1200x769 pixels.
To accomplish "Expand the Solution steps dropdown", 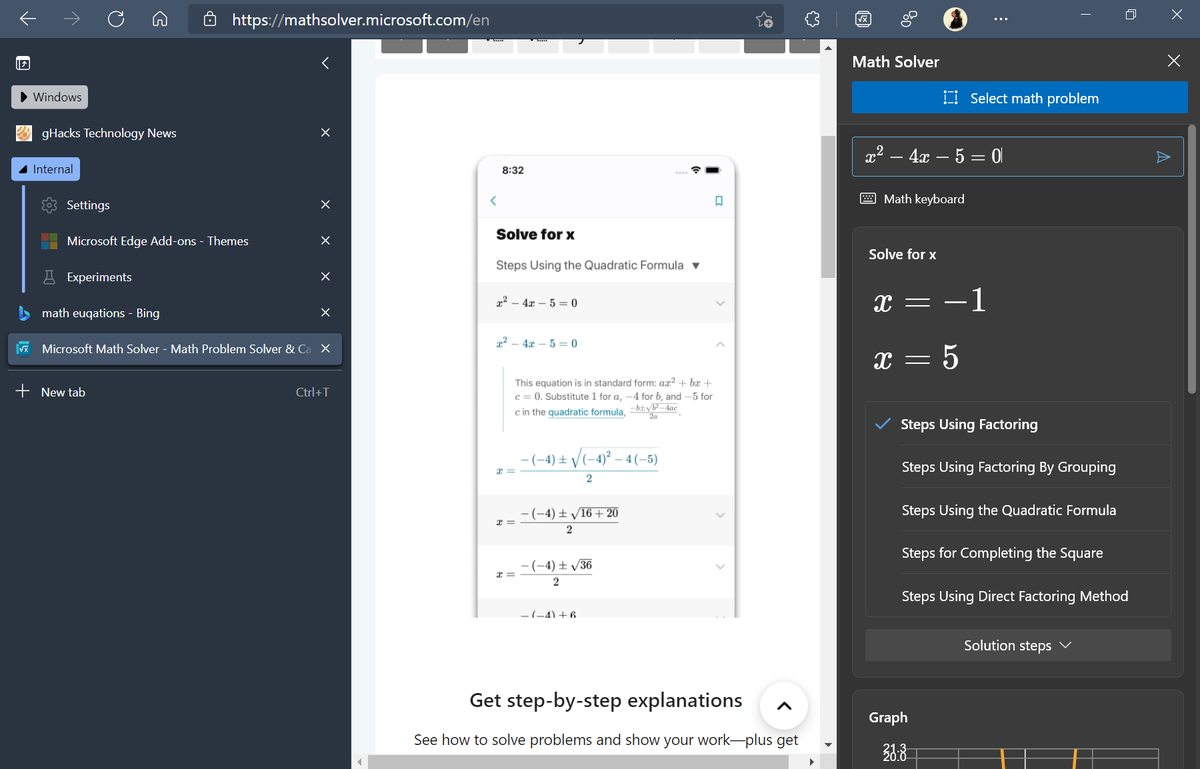I will click(1018, 645).
